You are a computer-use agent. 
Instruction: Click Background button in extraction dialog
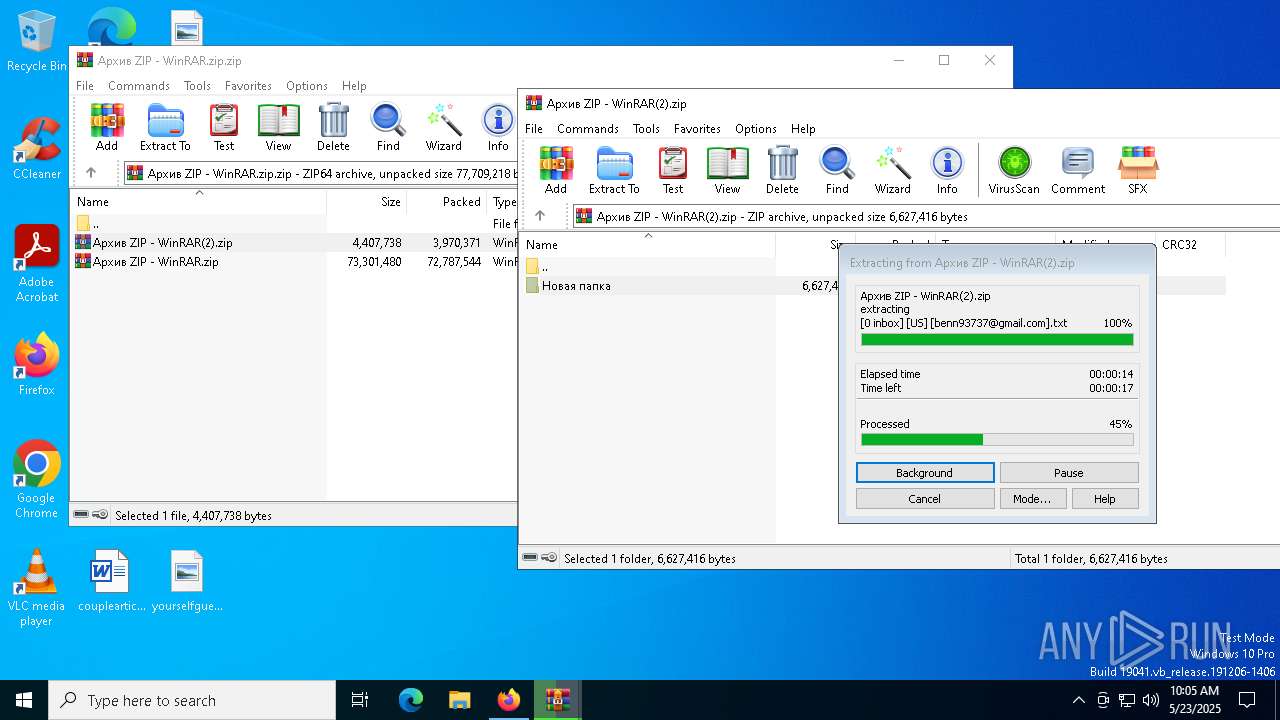click(925, 473)
